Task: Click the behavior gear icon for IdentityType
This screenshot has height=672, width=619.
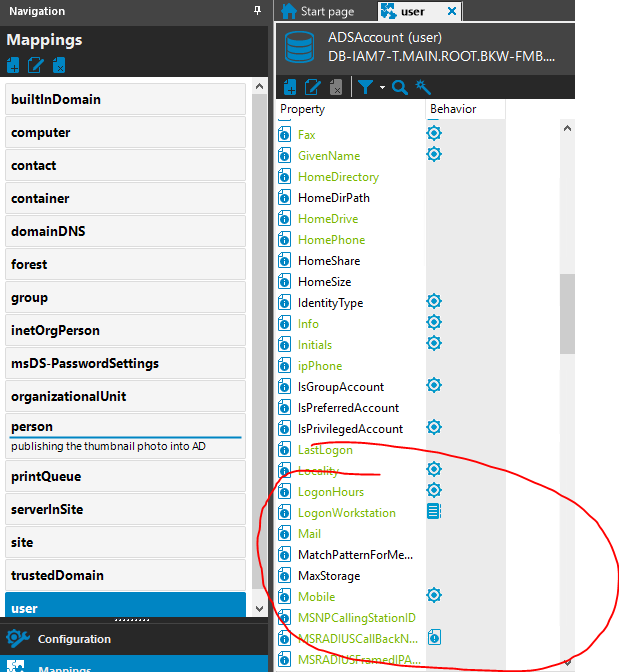Action: (x=434, y=301)
